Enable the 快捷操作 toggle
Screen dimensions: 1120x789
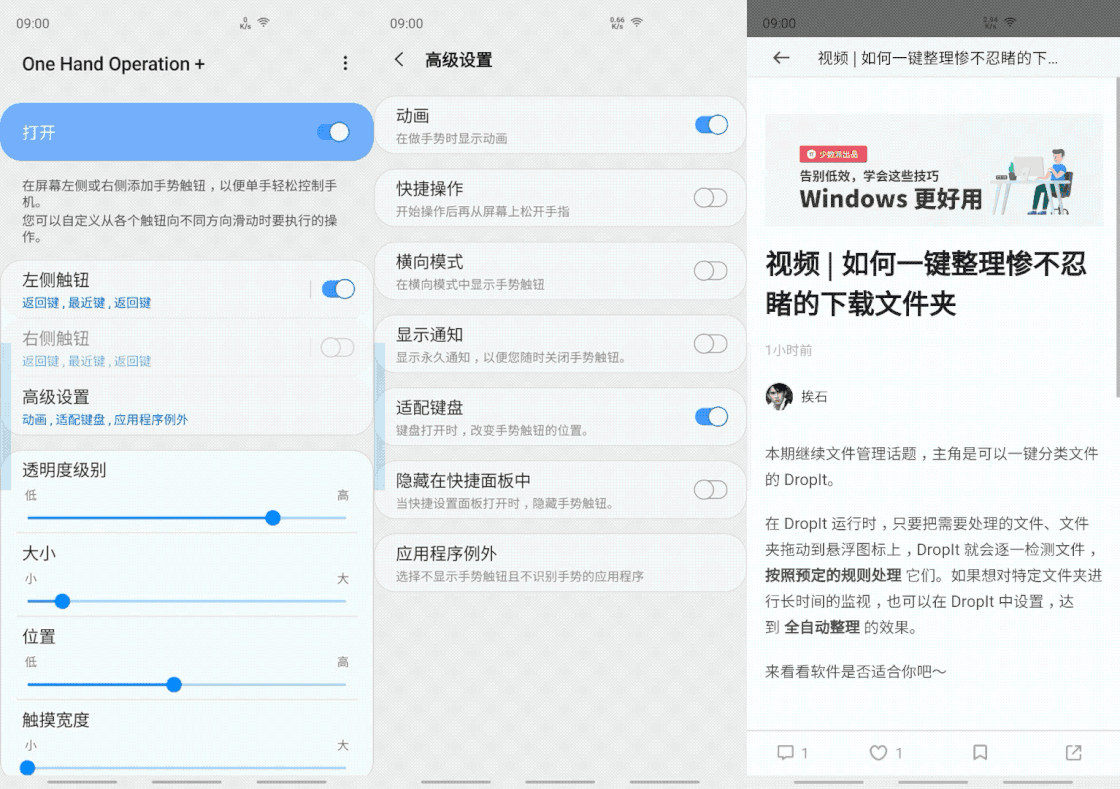[710, 198]
